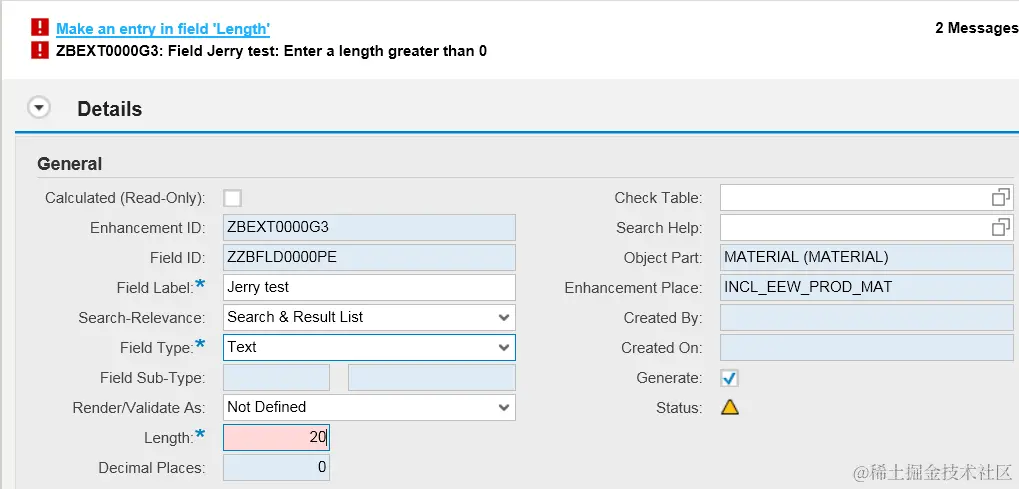The height and width of the screenshot is (489, 1019).
Task: Click the 'General' section heading
Action: pyautogui.click(x=70, y=164)
